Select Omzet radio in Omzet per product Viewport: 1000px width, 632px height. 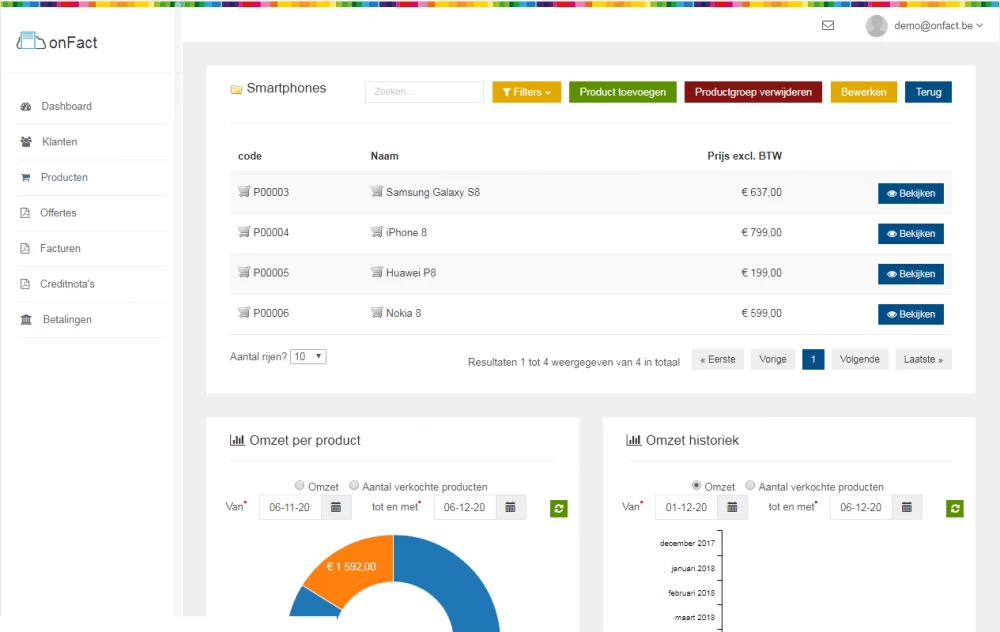[x=299, y=486]
